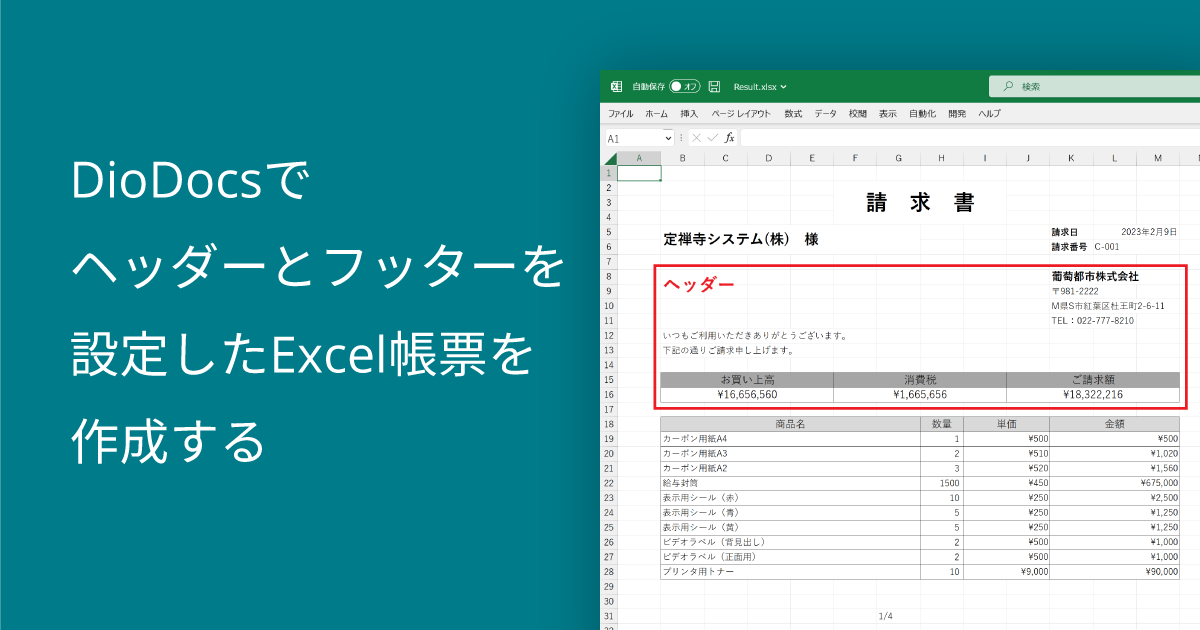Click the Save icon next to AutoSave
1200x630 pixels.
pyautogui.click(x=714, y=85)
